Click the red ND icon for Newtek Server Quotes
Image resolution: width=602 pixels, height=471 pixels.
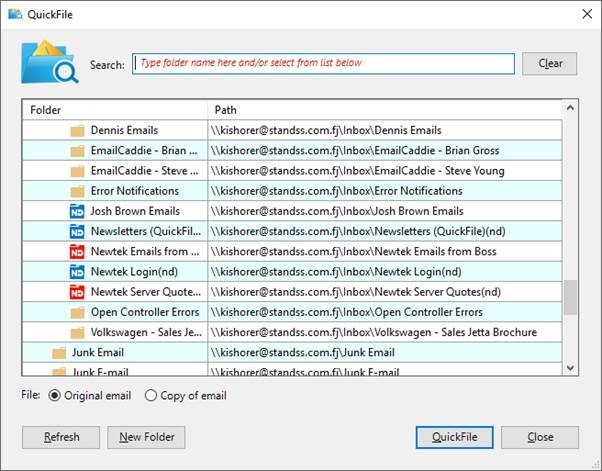(77, 293)
